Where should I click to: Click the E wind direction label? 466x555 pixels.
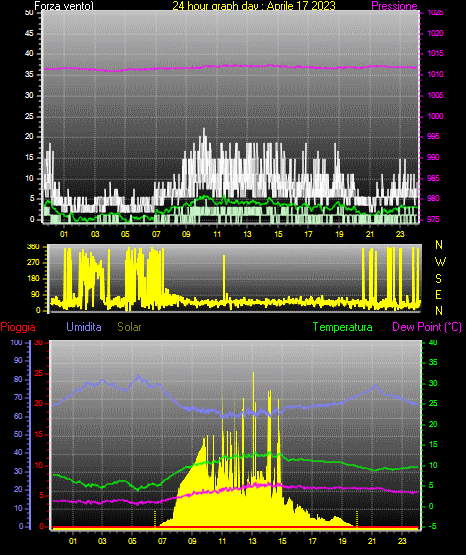point(438,294)
